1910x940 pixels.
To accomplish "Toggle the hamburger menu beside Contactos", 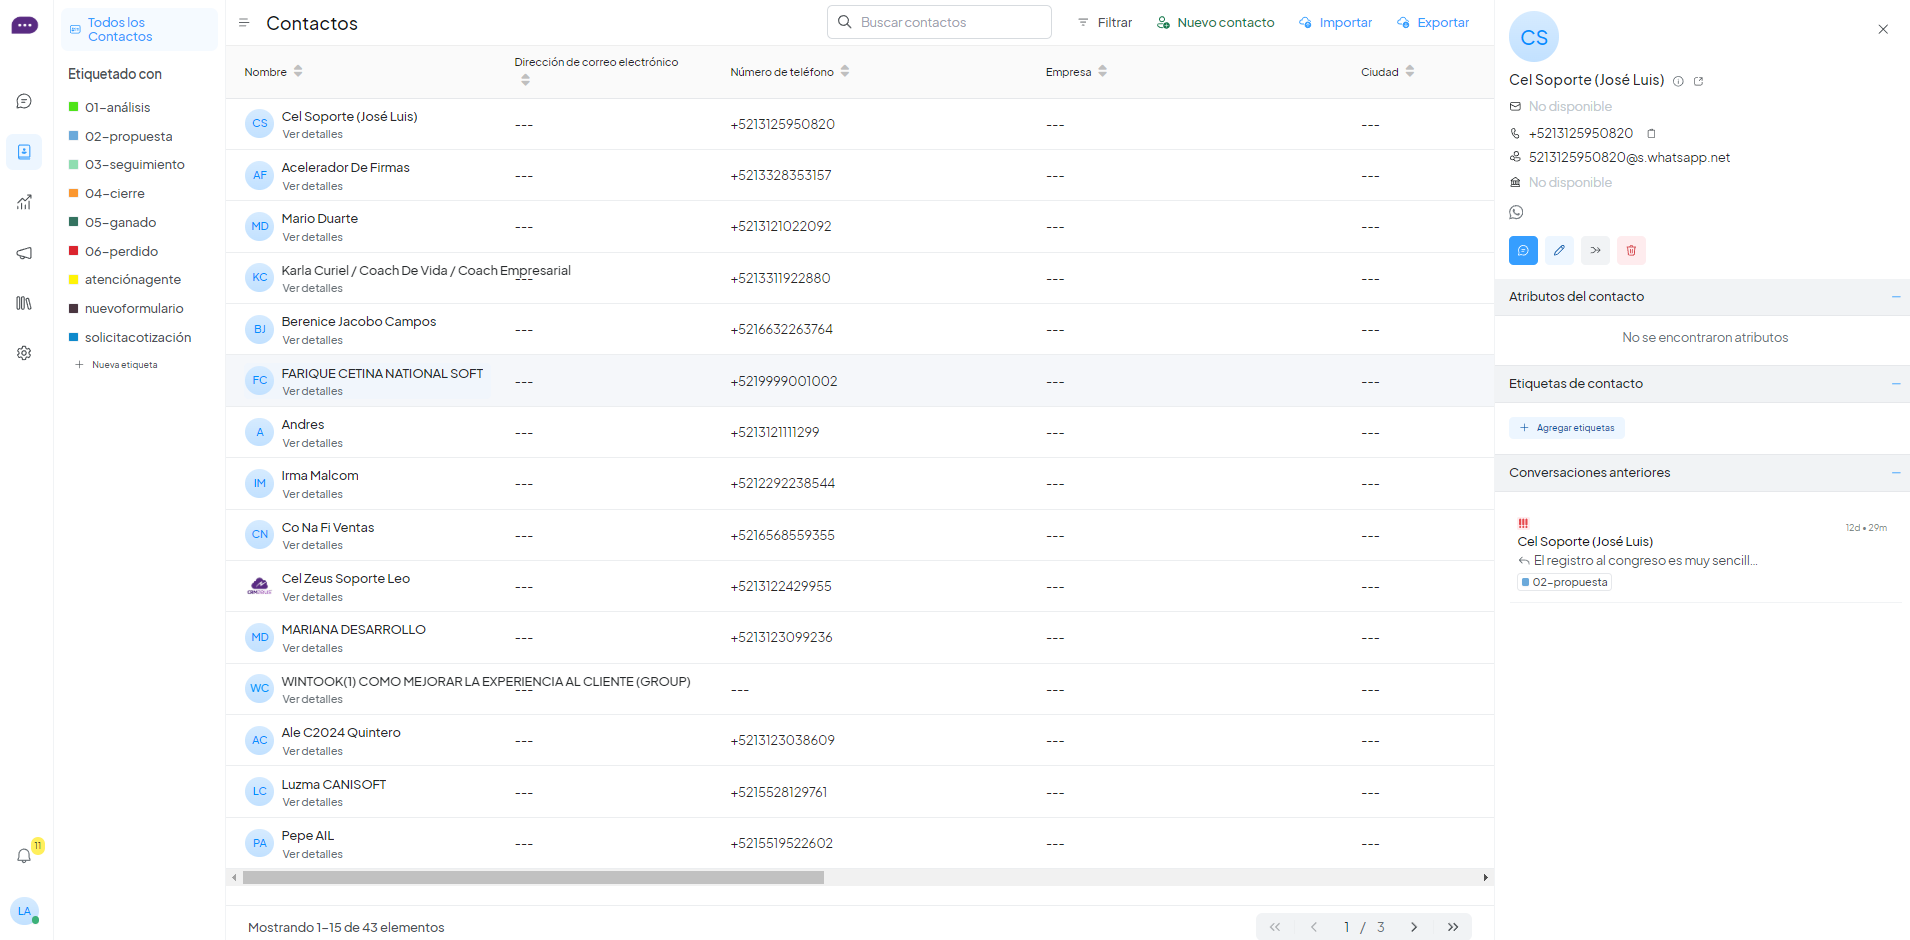I will coord(243,23).
